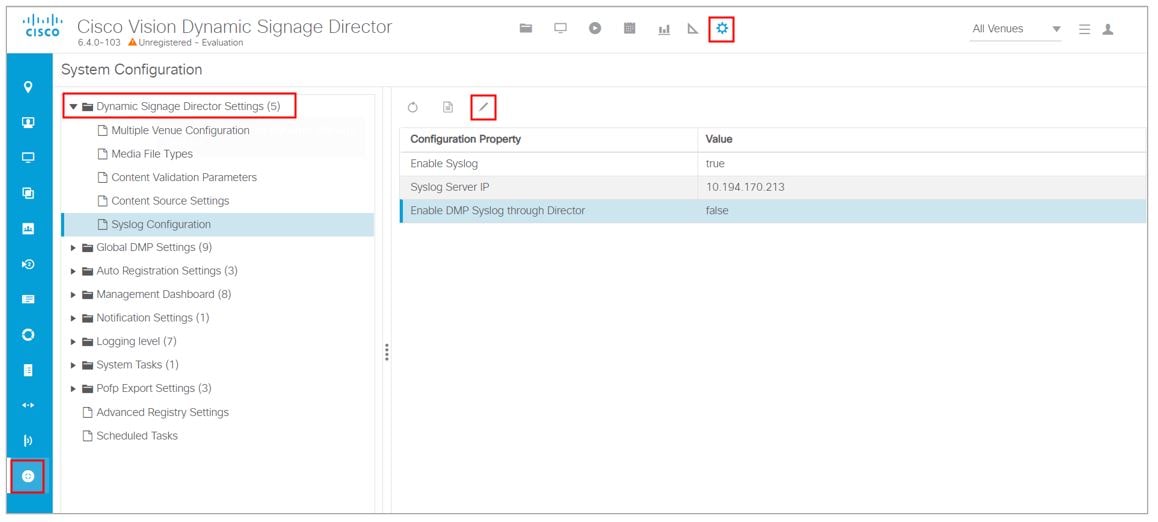Click the Value column header
Viewport: 1158px width, 522px height.
tap(922, 139)
